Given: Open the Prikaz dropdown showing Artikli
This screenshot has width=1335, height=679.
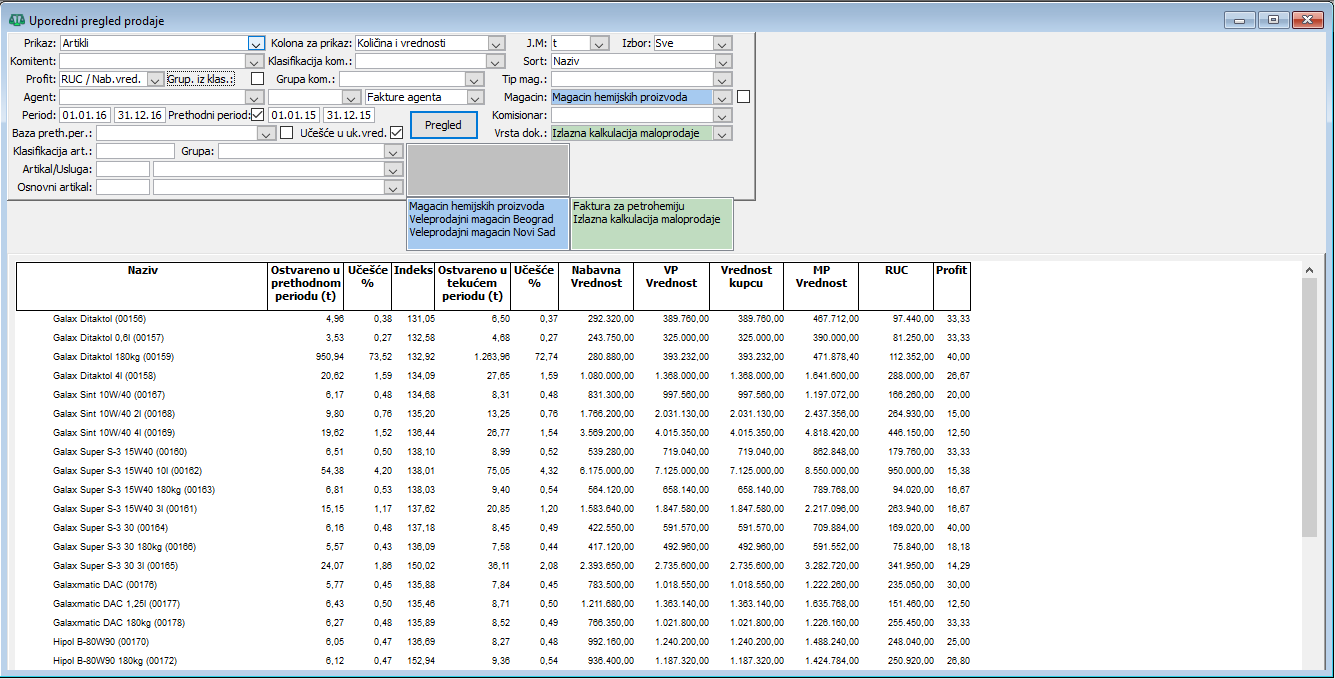Looking at the screenshot, I should tap(256, 44).
